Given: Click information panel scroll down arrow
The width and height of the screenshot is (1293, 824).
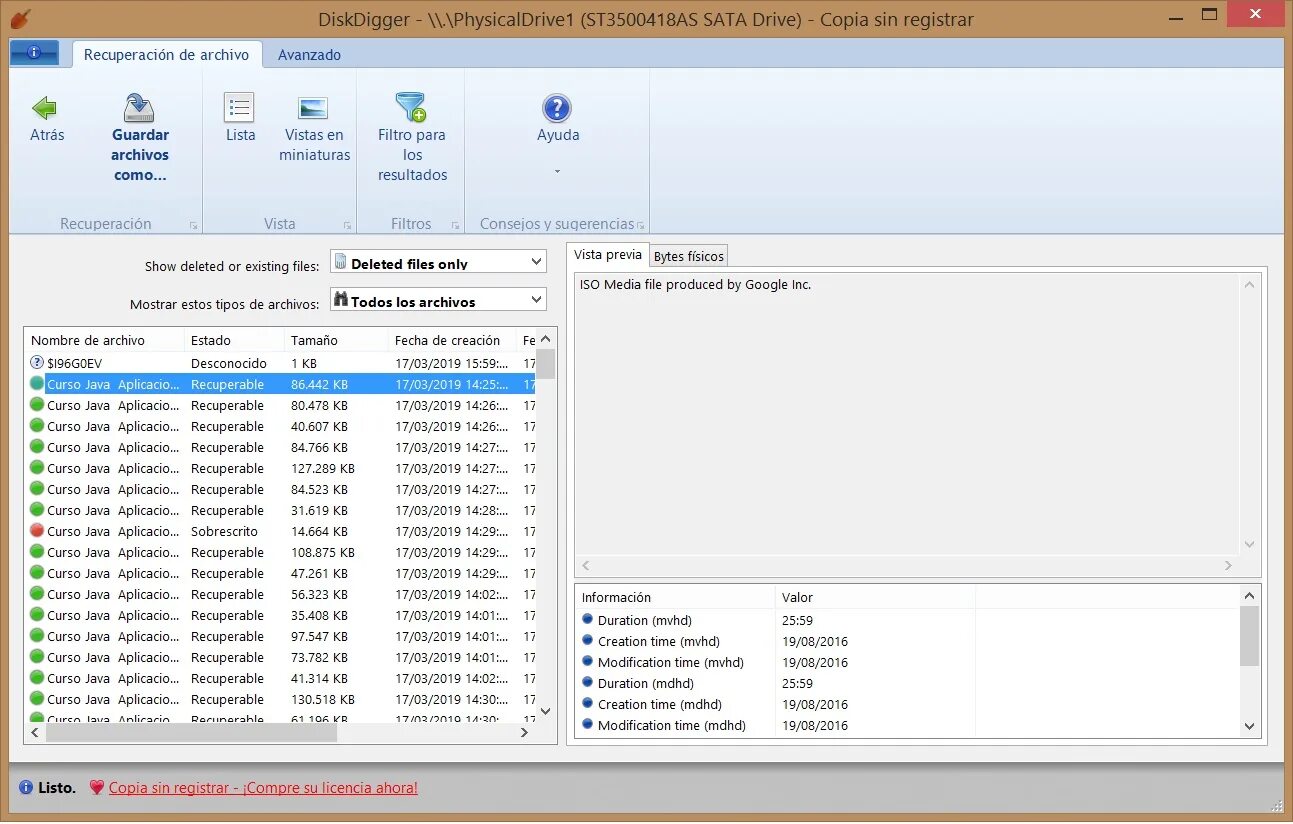Looking at the screenshot, I should pyautogui.click(x=1249, y=726).
